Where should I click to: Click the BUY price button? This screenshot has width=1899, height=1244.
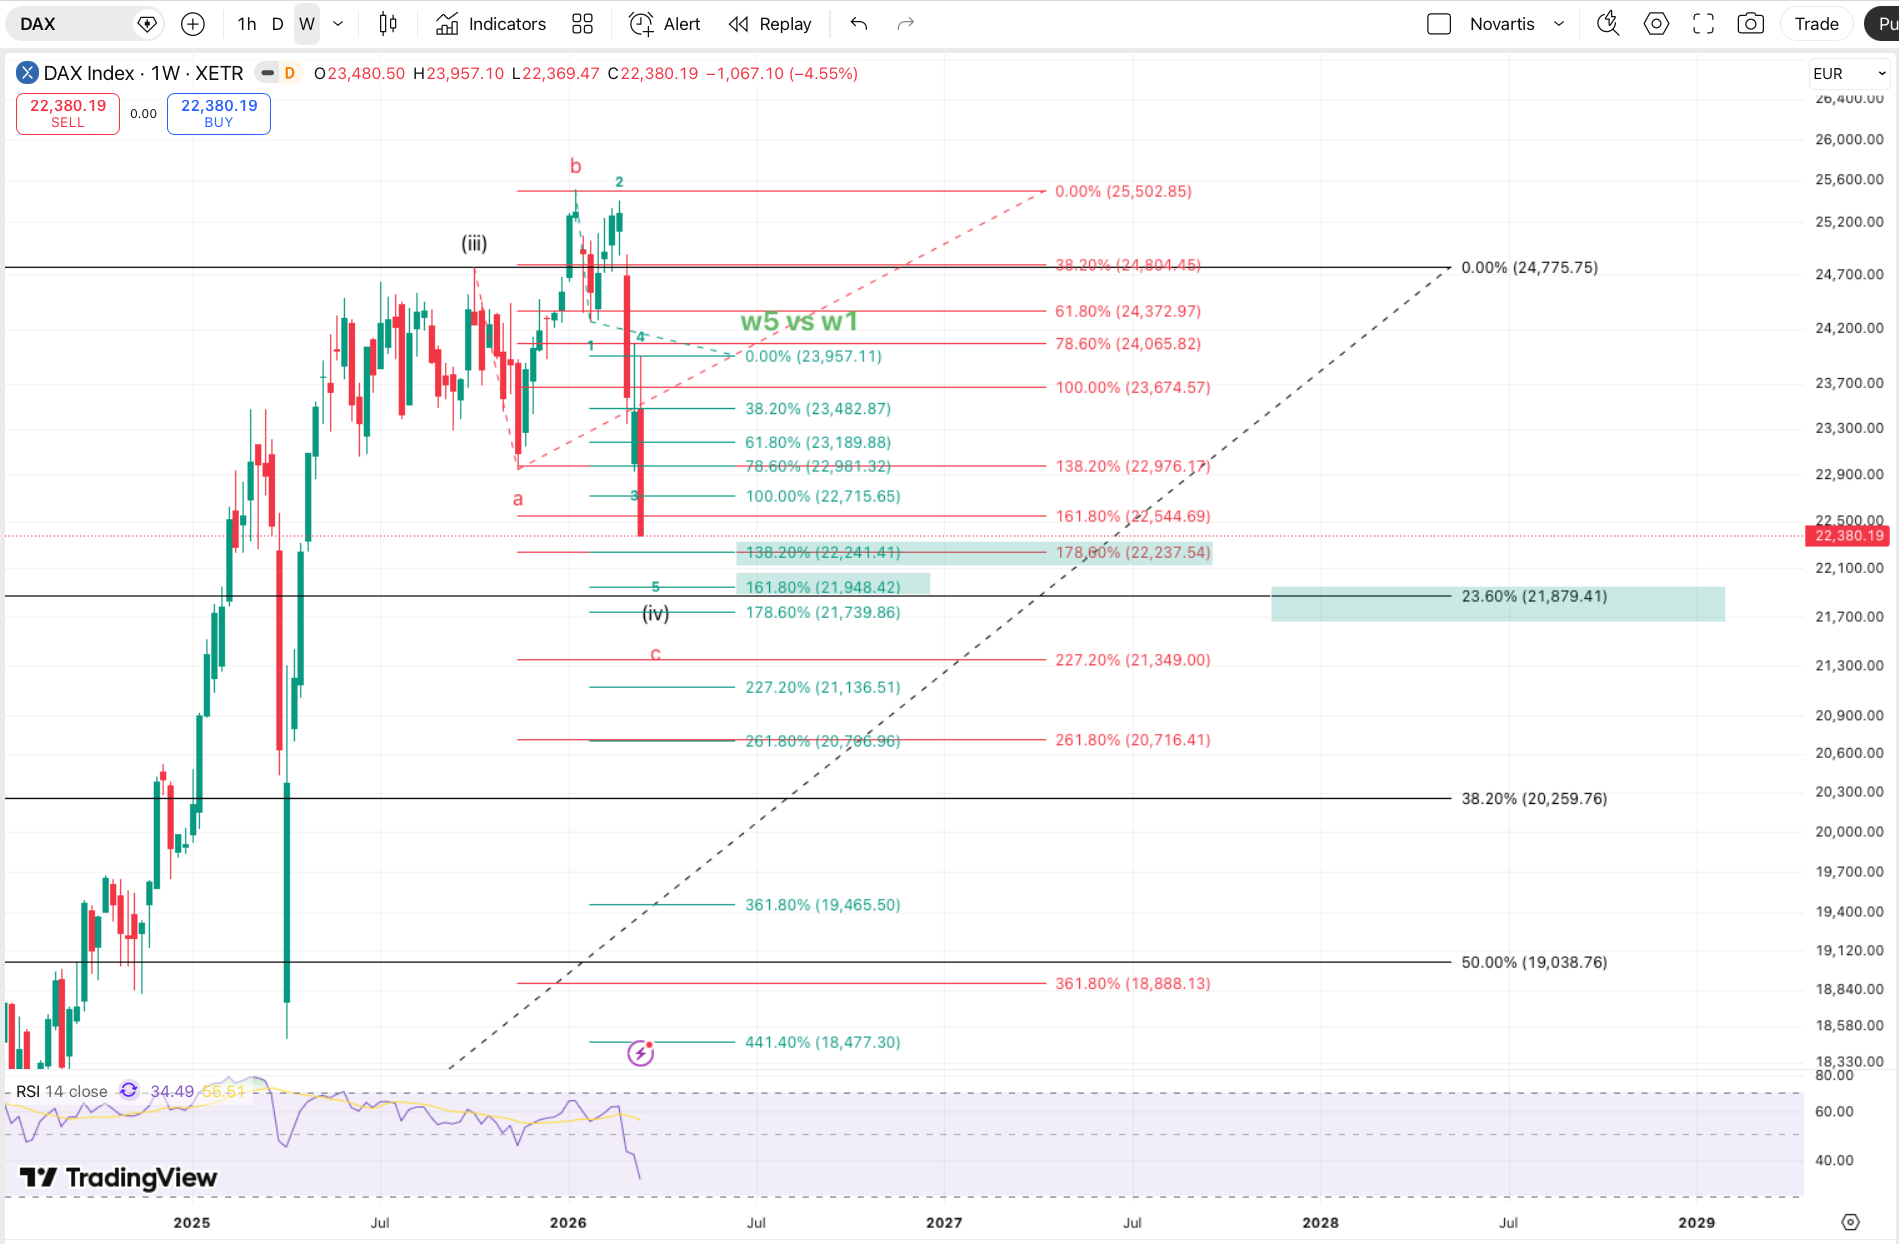[x=218, y=113]
